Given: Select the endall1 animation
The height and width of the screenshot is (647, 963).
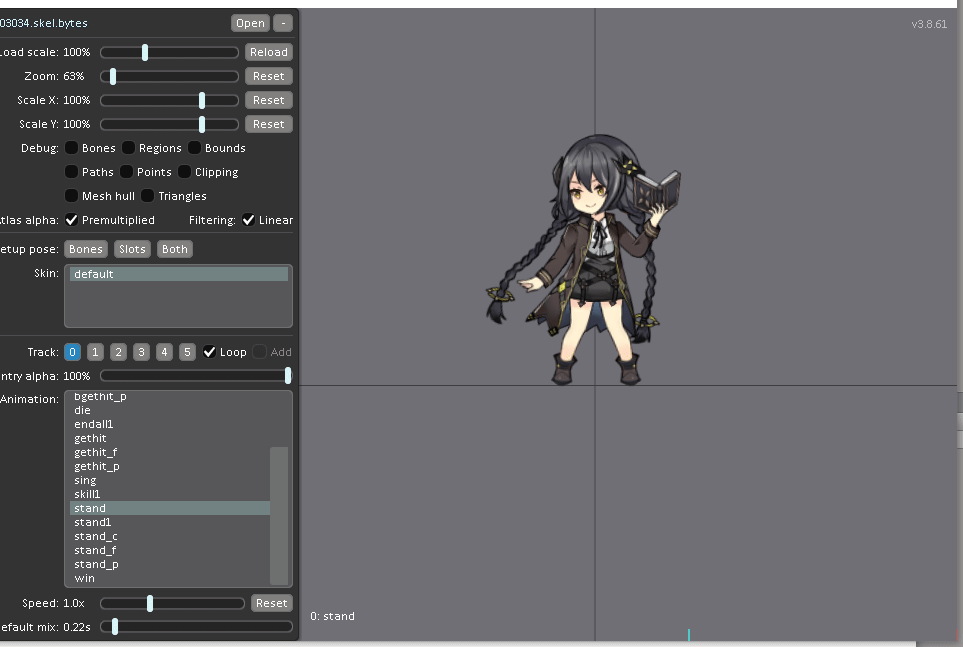Looking at the screenshot, I should point(170,425).
